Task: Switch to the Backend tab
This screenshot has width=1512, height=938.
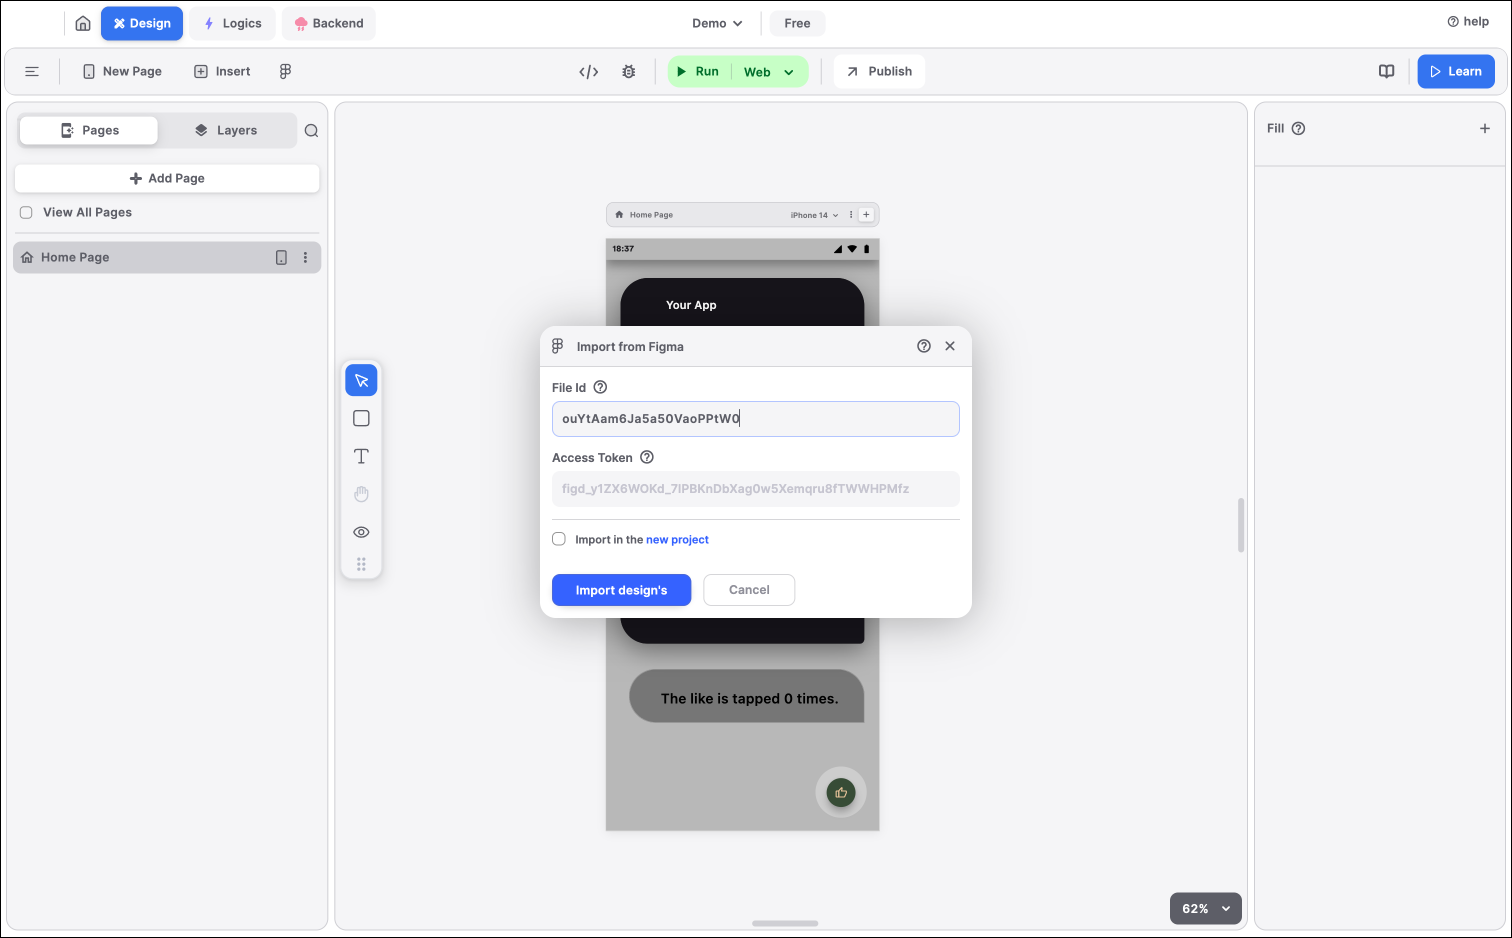Action: [x=328, y=22]
